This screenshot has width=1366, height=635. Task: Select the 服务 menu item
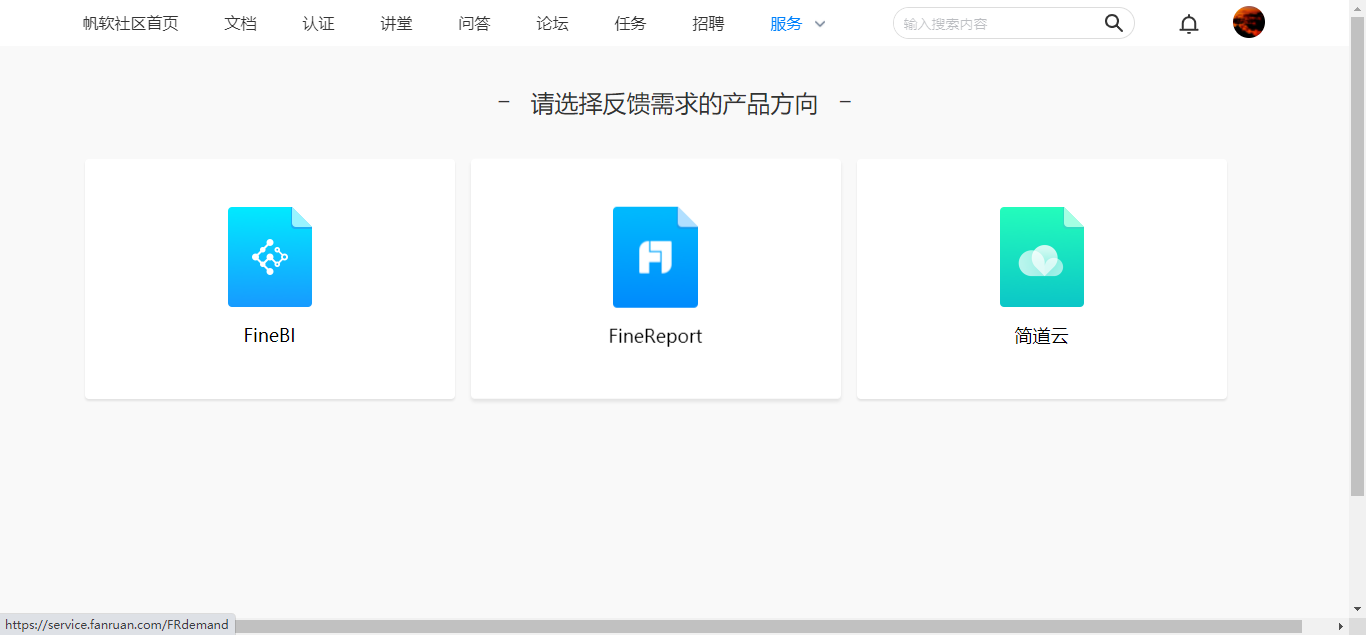click(786, 23)
